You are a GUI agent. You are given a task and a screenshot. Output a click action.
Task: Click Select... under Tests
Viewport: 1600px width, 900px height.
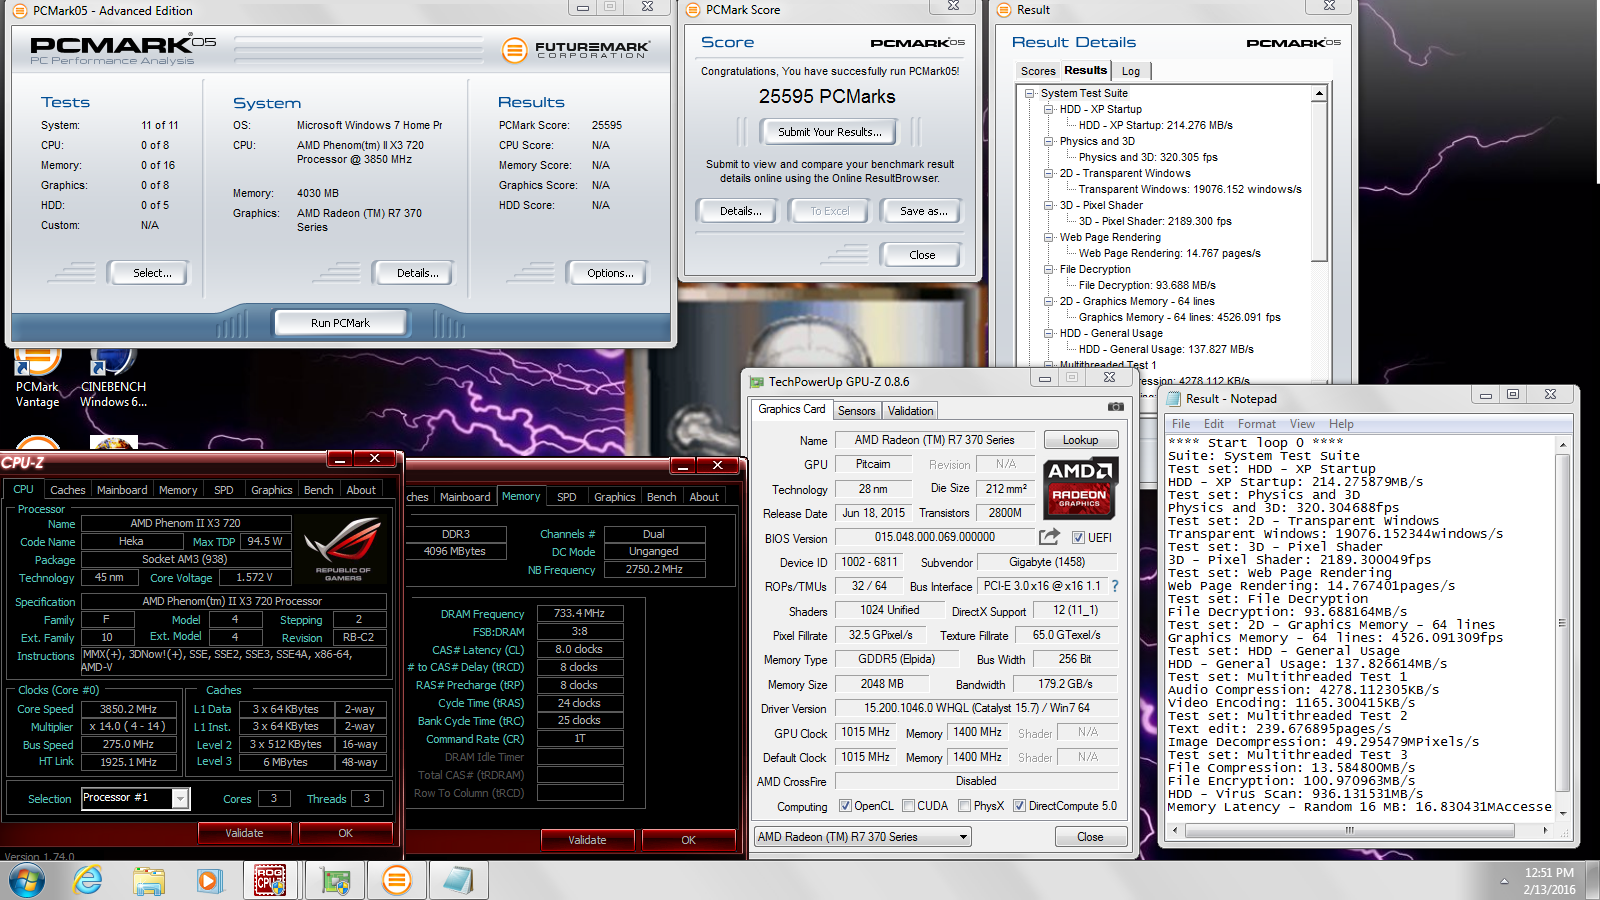[x=152, y=273]
